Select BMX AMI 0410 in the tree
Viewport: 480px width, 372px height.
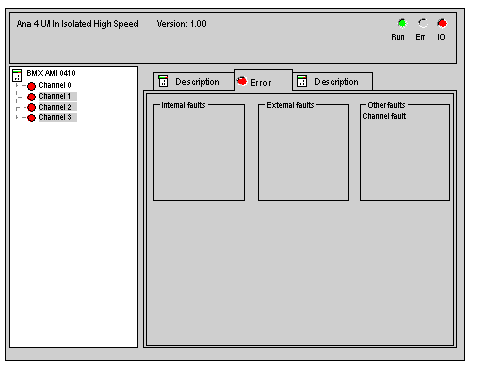pos(51,73)
